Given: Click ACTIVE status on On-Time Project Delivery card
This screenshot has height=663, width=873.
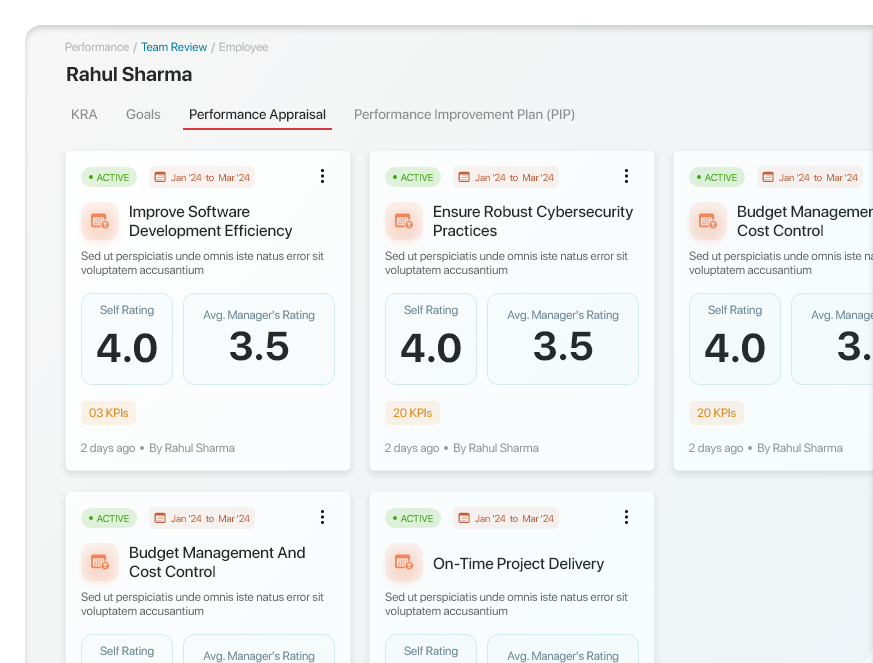Looking at the screenshot, I should 413,518.
